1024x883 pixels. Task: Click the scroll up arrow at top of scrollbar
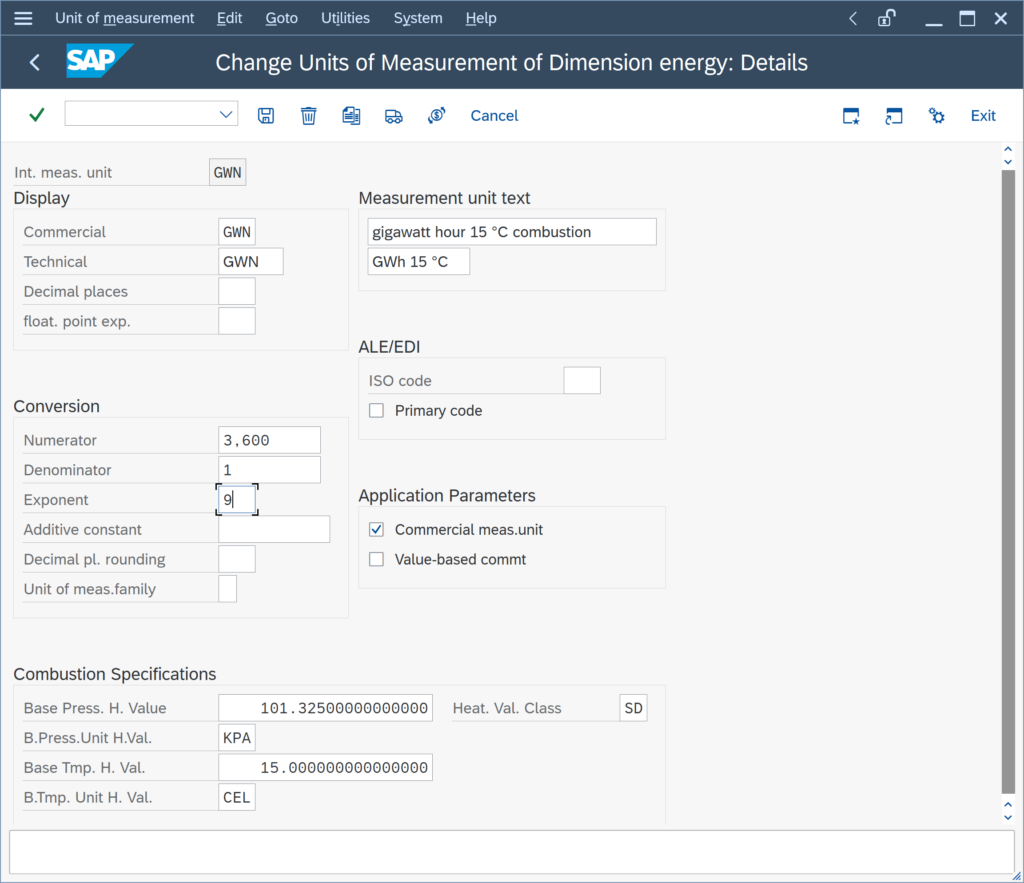click(x=1008, y=150)
